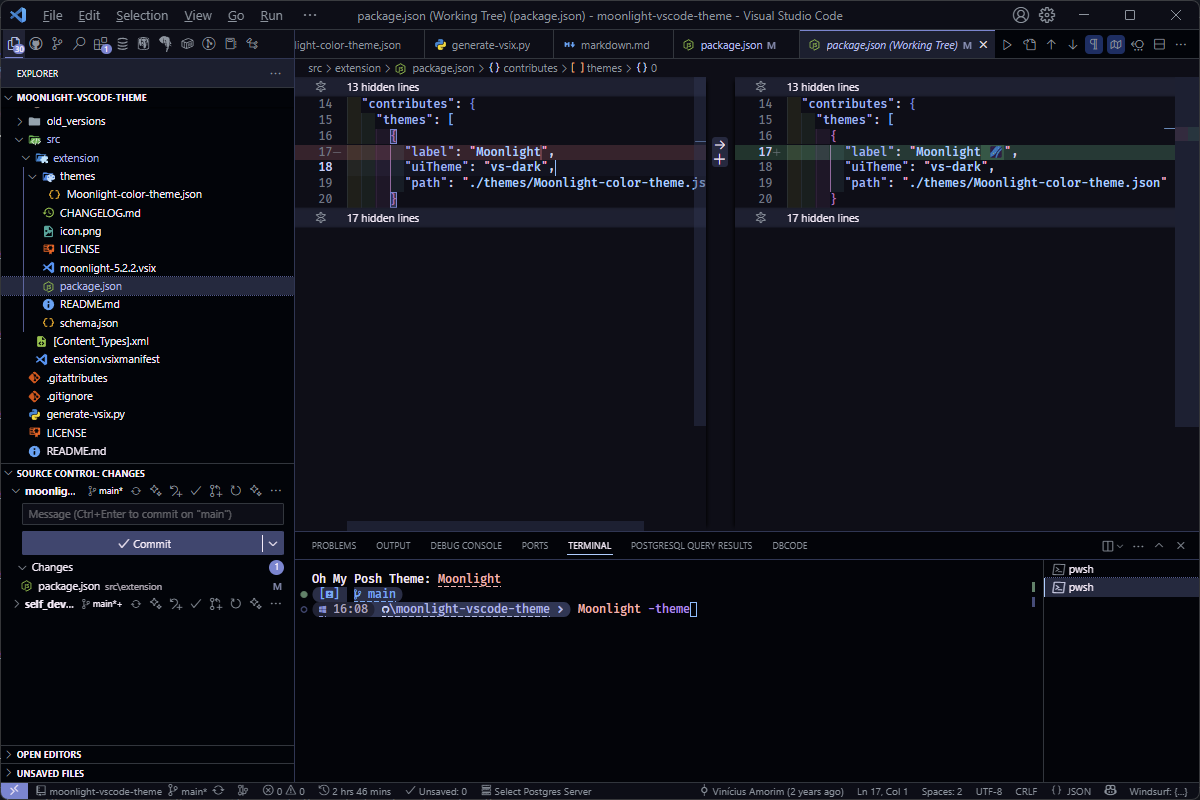Maximize the panel with up chevron
The width and height of the screenshot is (1200, 800).
coord(1159,545)
